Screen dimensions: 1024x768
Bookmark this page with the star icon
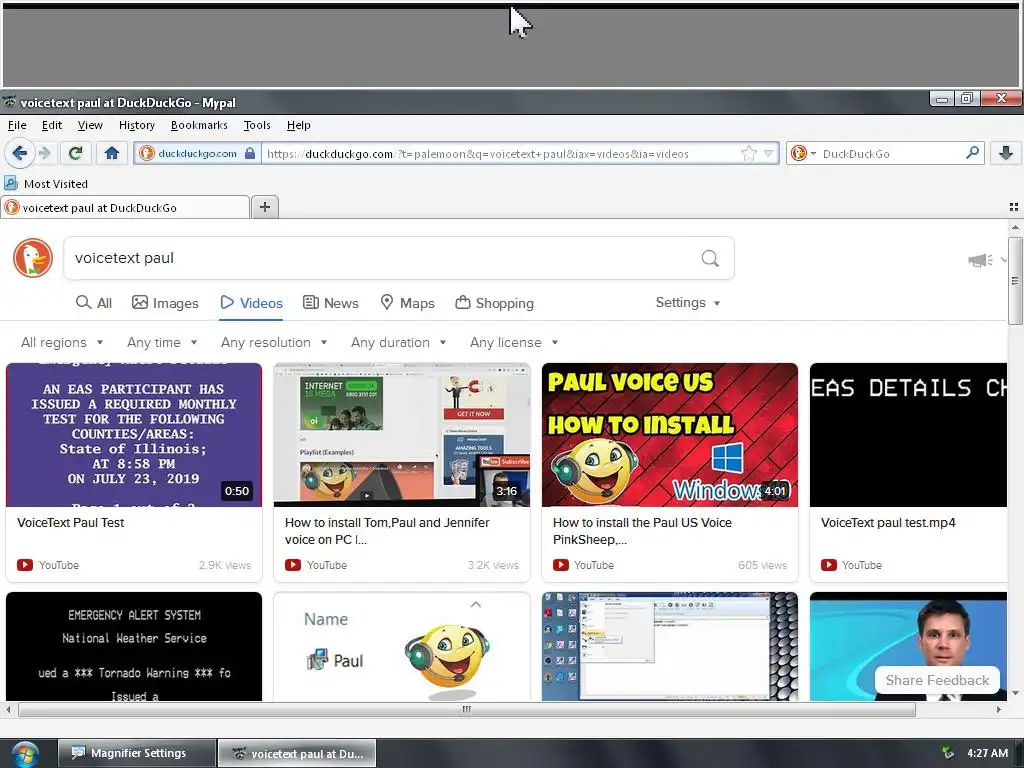[x=748, y=153]
